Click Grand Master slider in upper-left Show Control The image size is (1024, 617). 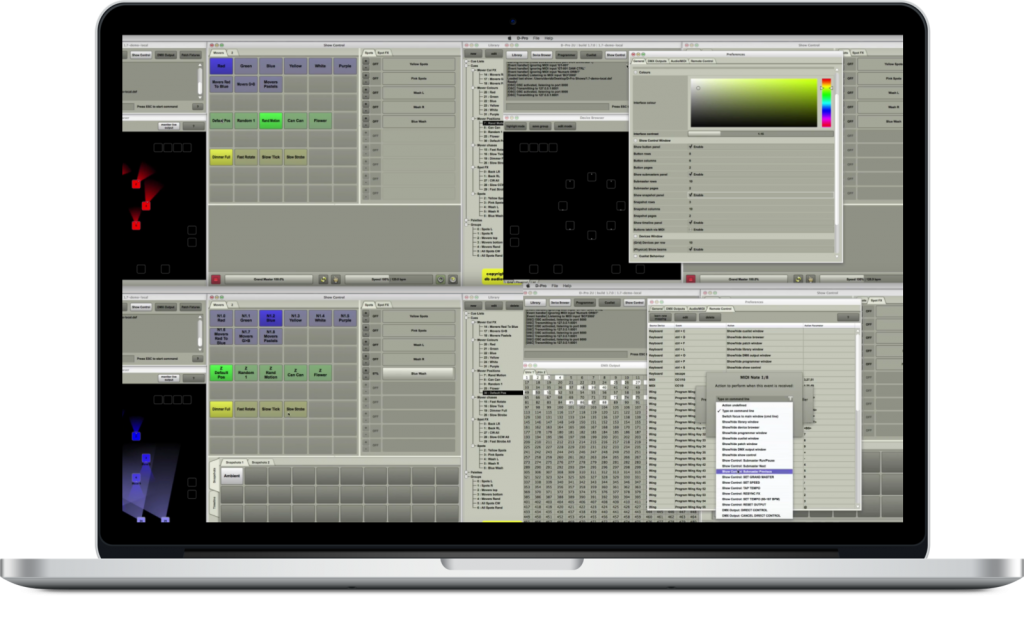pyautogui.click(x=268, y=279)
